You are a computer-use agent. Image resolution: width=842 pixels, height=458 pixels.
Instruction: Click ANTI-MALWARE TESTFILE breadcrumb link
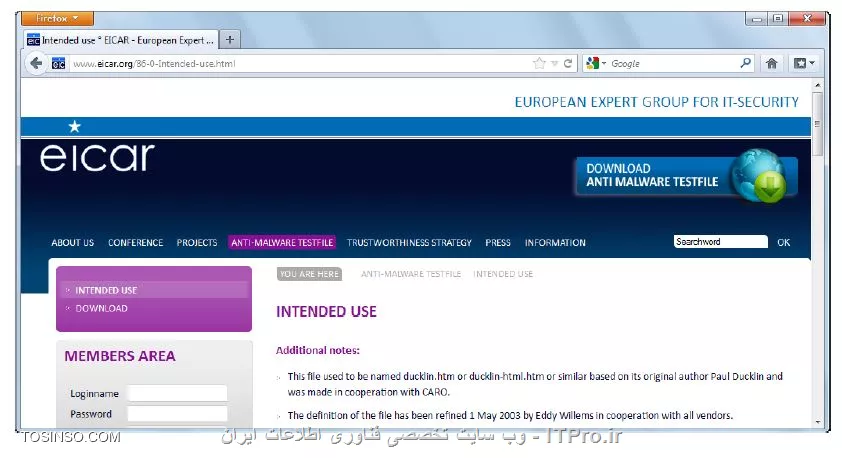click(x=411, y=274)
